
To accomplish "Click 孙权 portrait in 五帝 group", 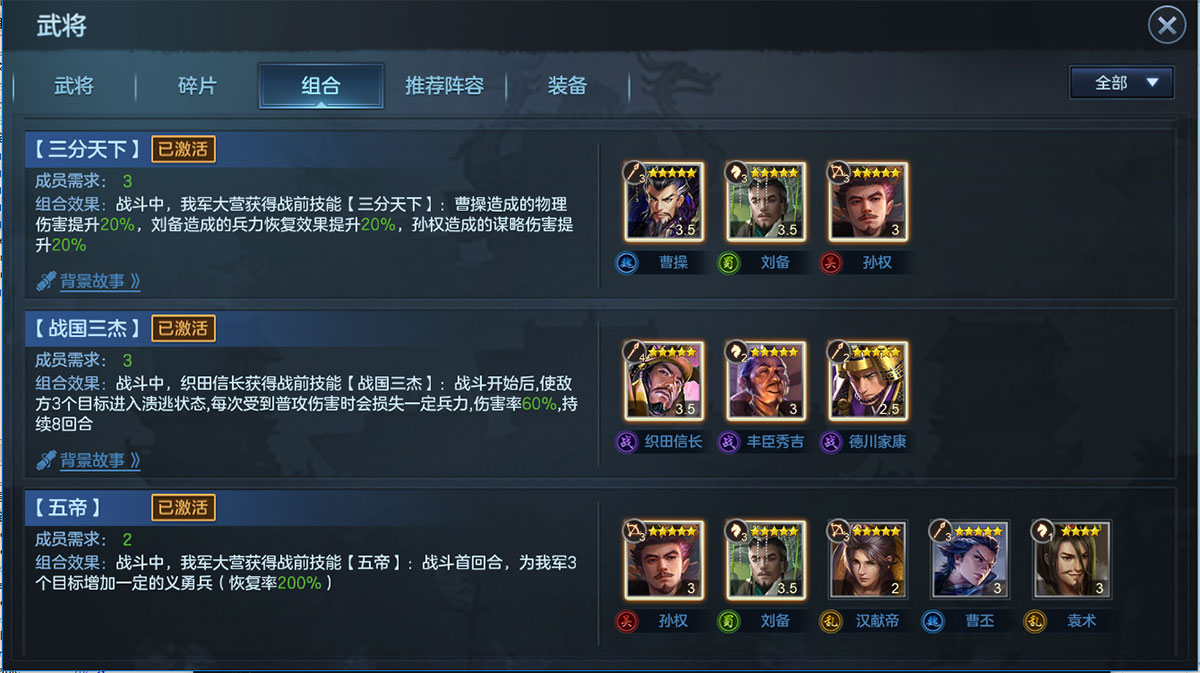I will coord(665,559).
